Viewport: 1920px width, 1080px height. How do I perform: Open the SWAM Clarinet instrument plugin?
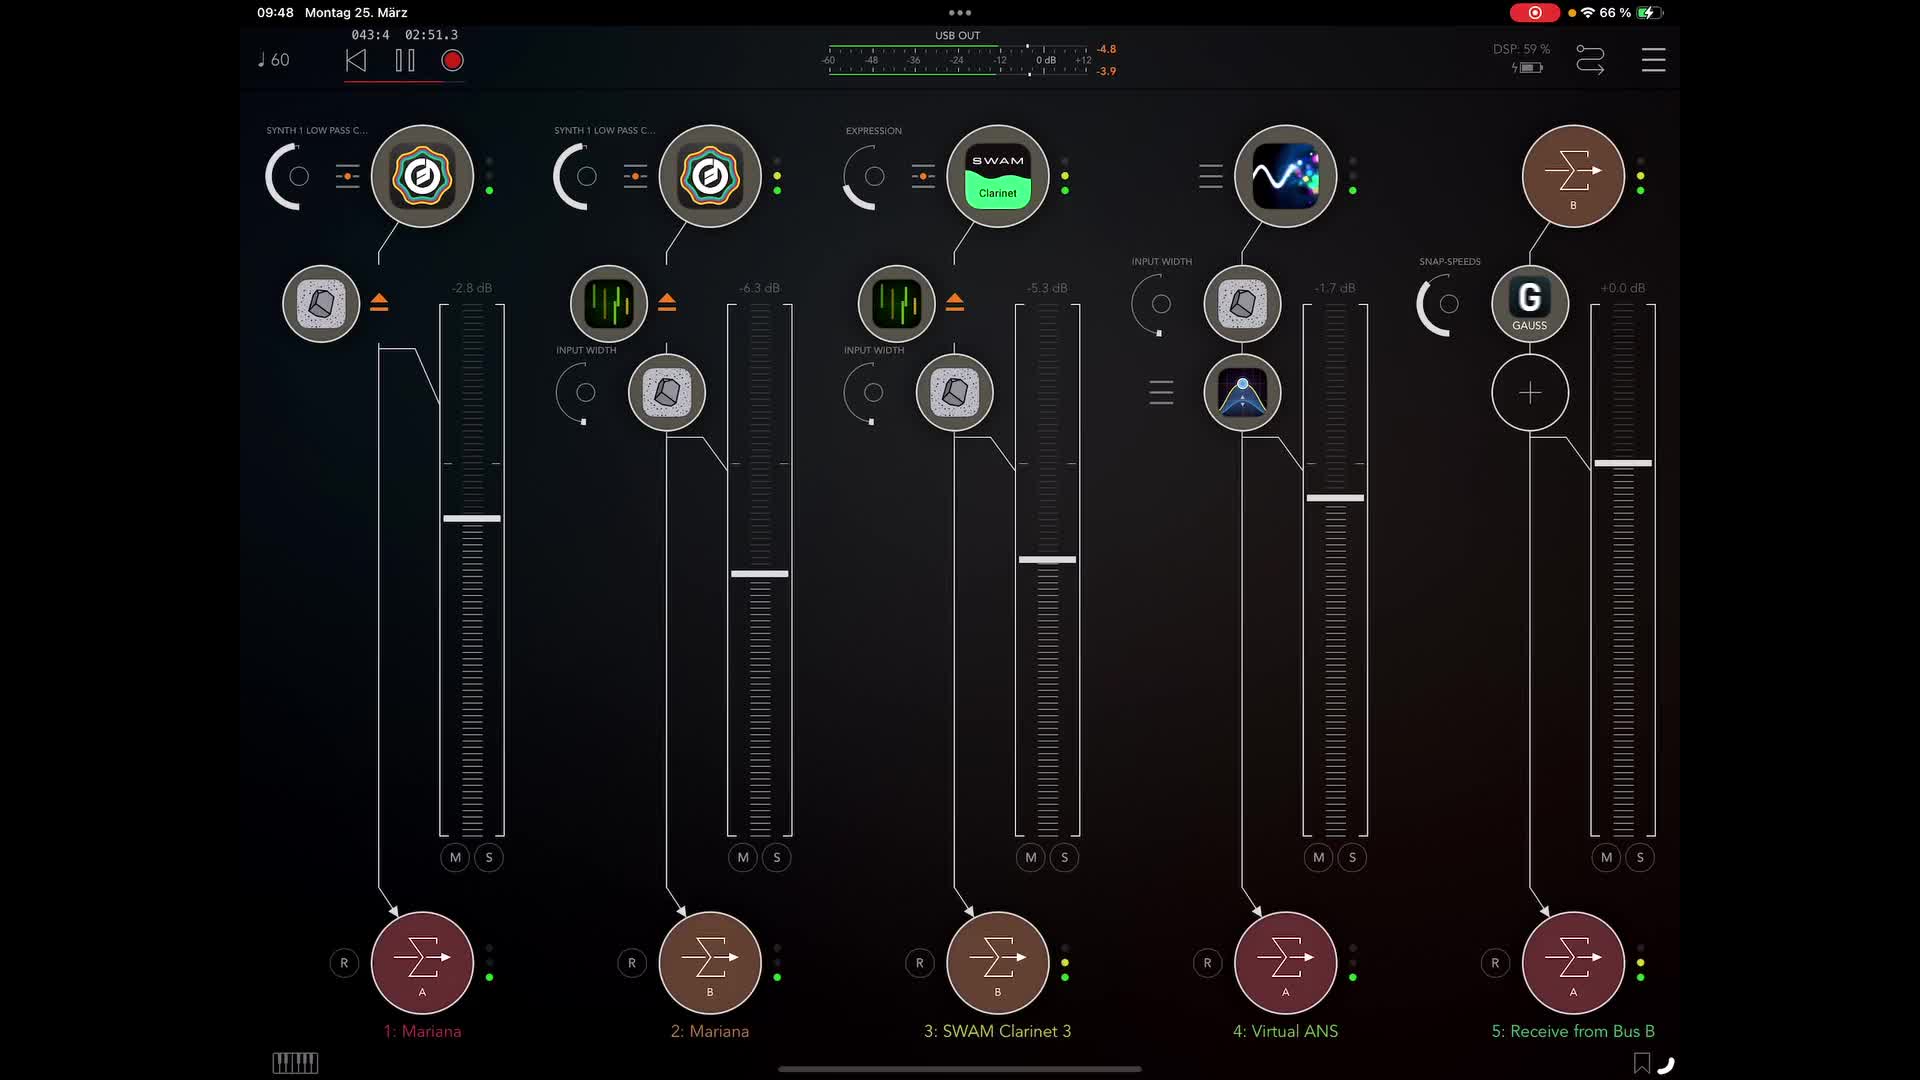[x=998, y=176]
